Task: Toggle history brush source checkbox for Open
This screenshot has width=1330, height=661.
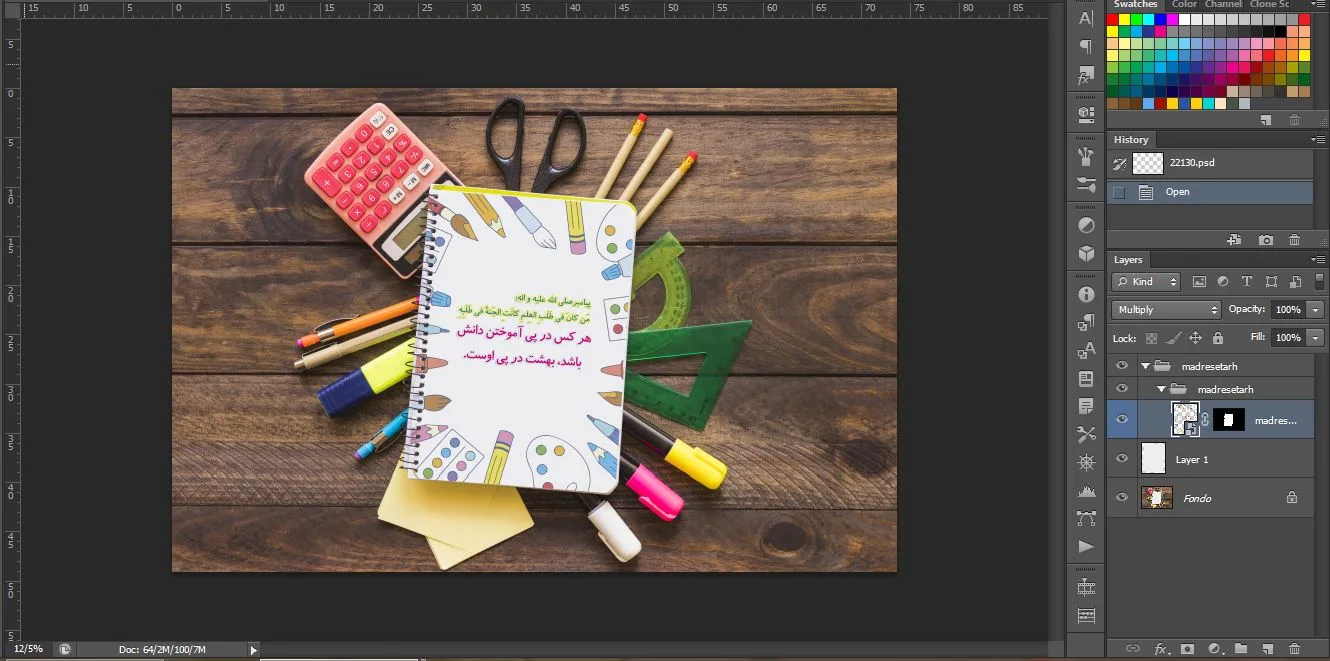Action: 1119,192
